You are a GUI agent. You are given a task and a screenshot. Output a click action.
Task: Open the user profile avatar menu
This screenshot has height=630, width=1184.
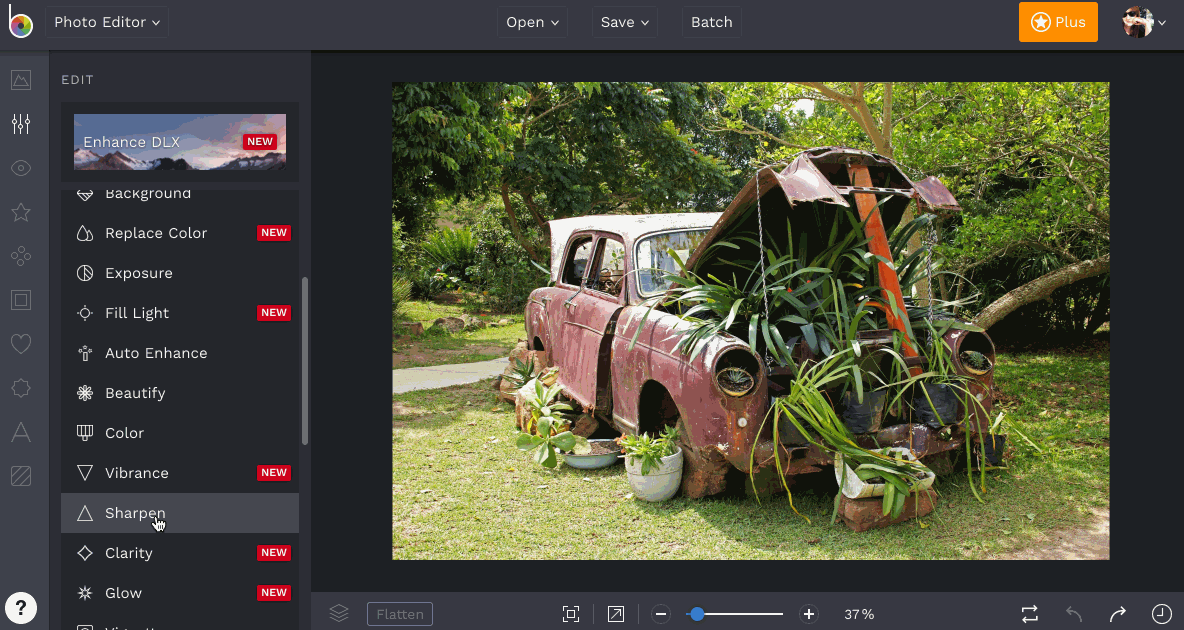pos(1144,22)
